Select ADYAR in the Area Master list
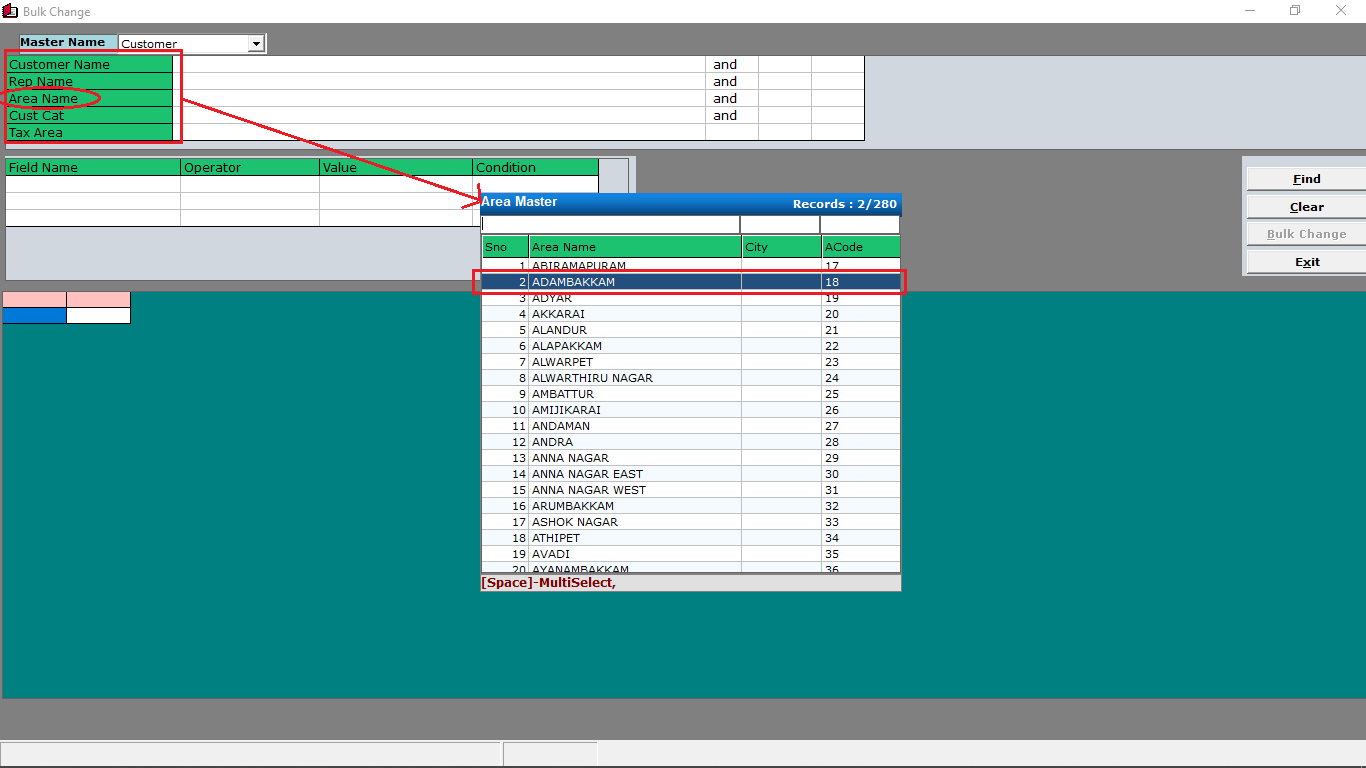The image size is (1366, 768). click(691, 298)
